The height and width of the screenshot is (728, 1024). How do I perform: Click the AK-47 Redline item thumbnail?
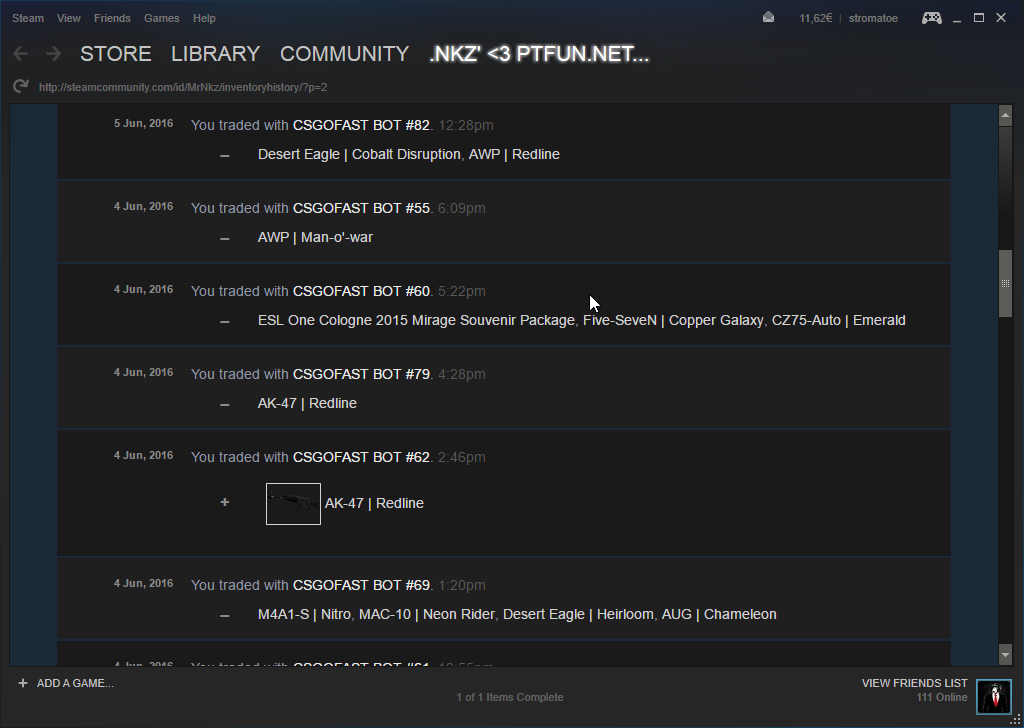293,504
